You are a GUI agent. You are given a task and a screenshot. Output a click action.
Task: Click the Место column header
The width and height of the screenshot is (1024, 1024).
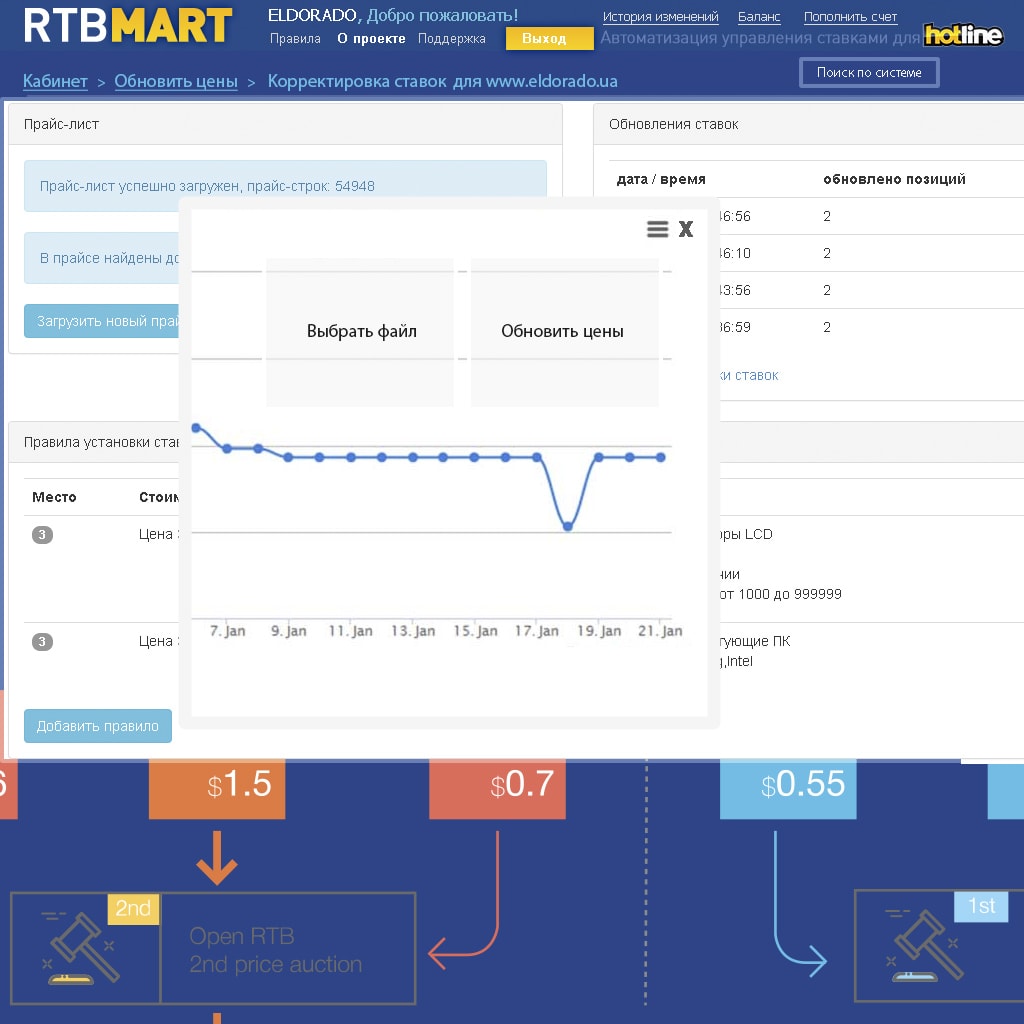point(54,497)
